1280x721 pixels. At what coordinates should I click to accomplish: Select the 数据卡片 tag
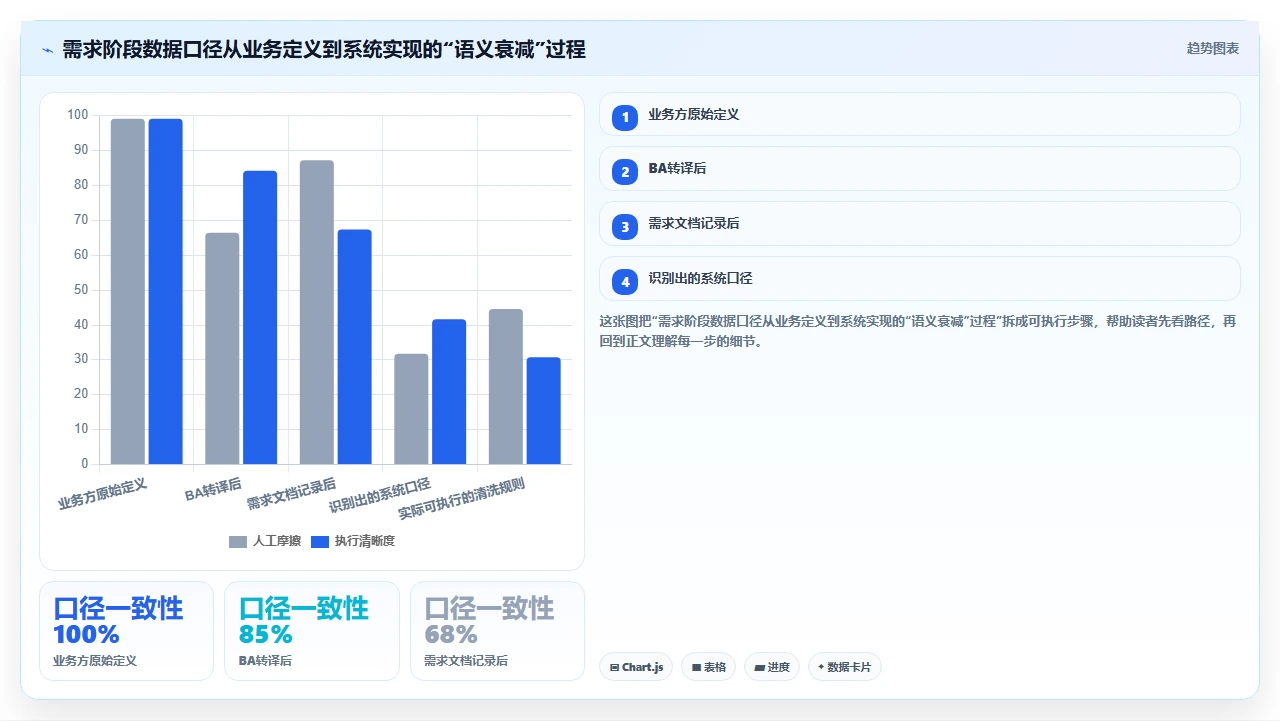(844, 667)
